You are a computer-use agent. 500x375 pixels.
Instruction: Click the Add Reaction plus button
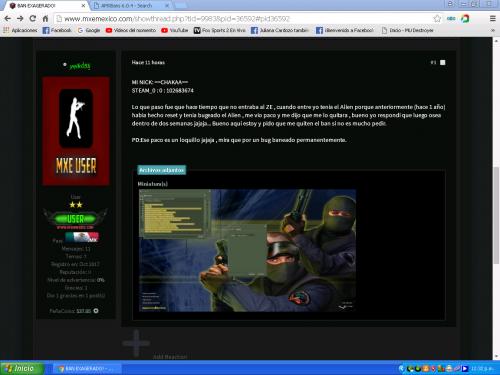(x=136, y=343)
